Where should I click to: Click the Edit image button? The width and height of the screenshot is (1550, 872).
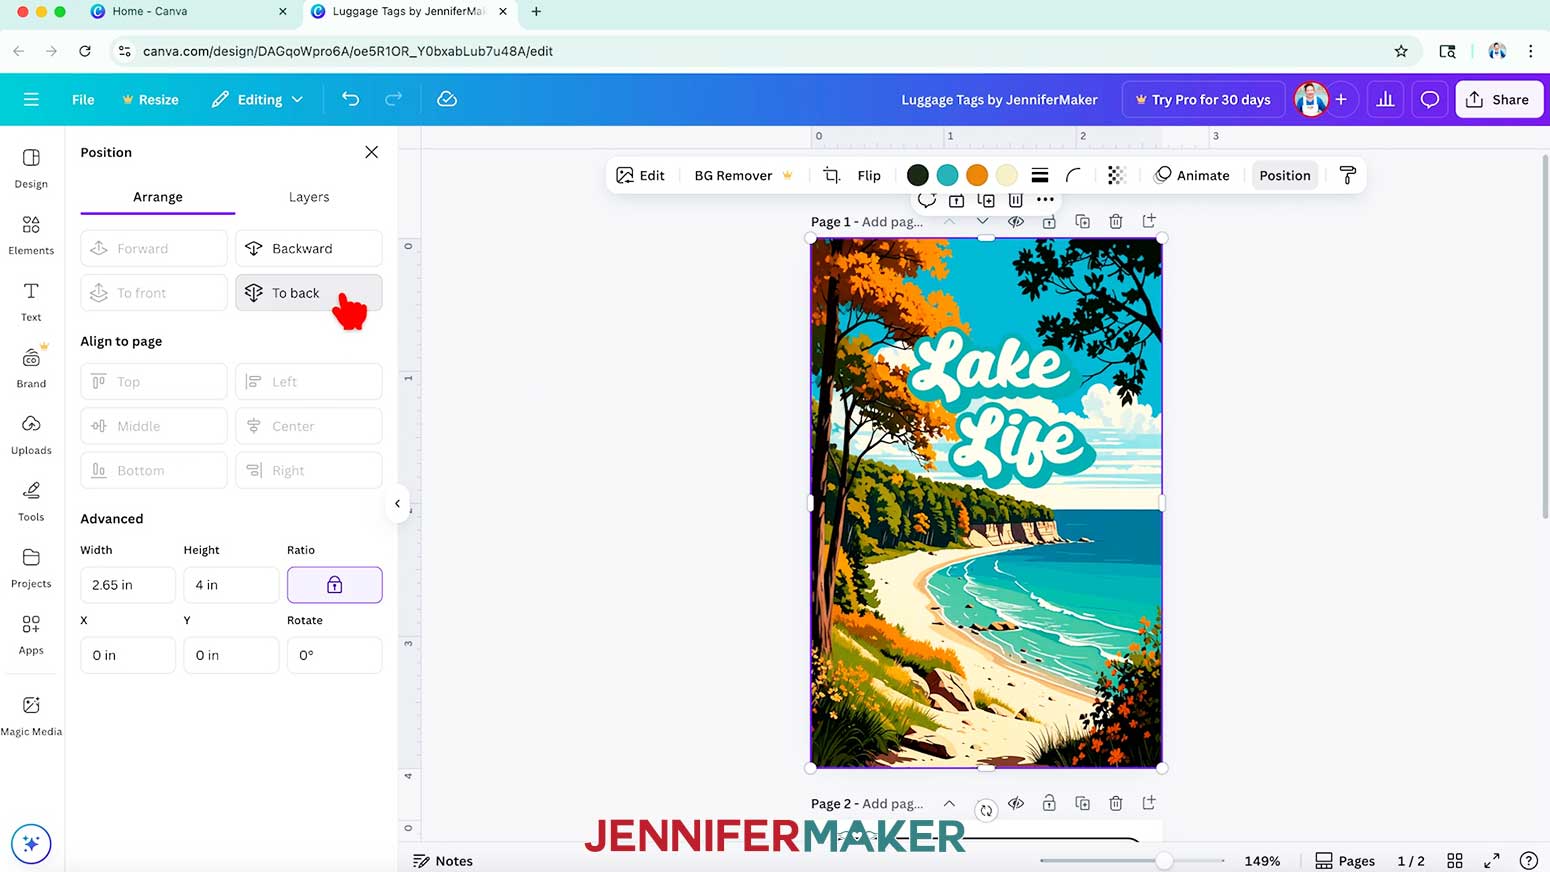640,175
